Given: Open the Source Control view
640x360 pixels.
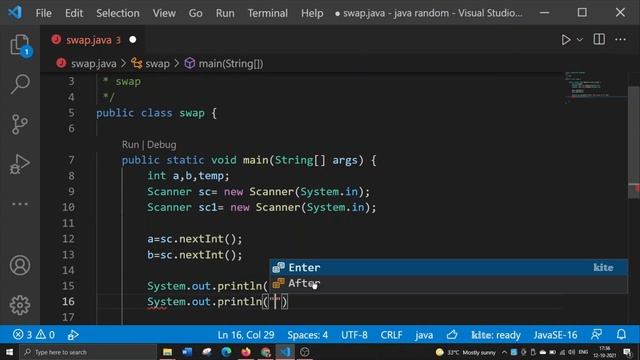Looking at the screenshot, I should pos(20,124).
